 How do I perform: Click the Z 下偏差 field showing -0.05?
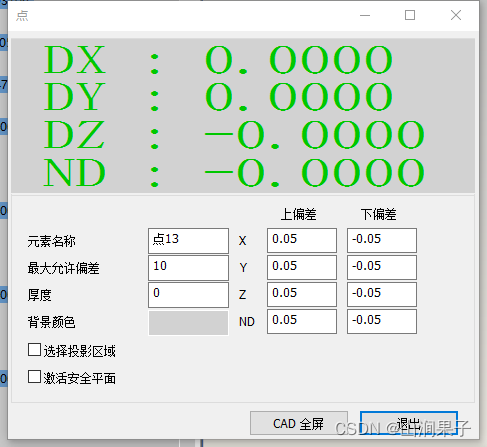(x=382, y=294)
